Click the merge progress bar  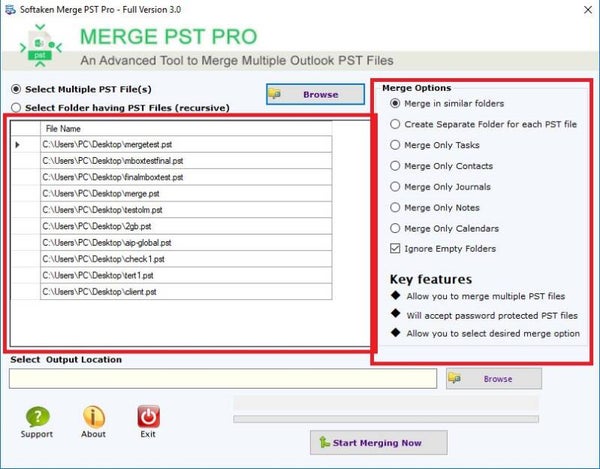(x=386, y=419)
